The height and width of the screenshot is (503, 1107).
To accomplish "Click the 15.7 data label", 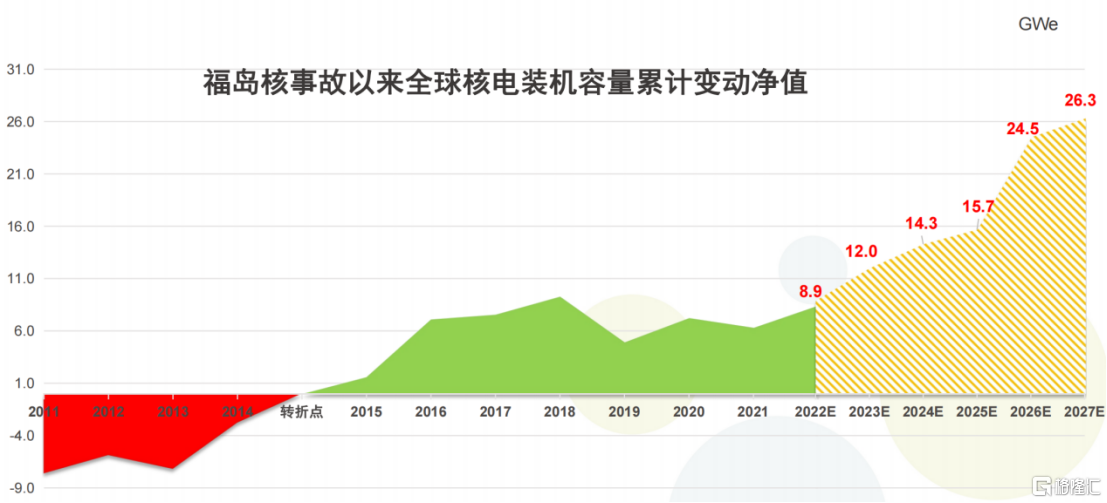I will 977,207.
